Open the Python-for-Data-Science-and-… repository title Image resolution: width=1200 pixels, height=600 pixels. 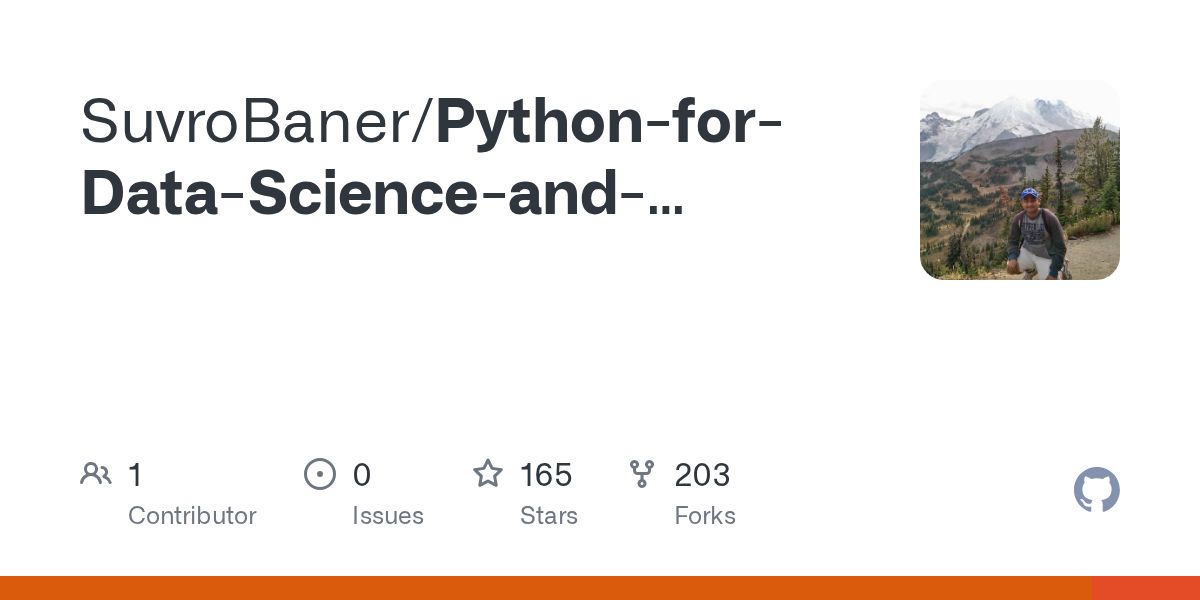(x=609, y=122)
